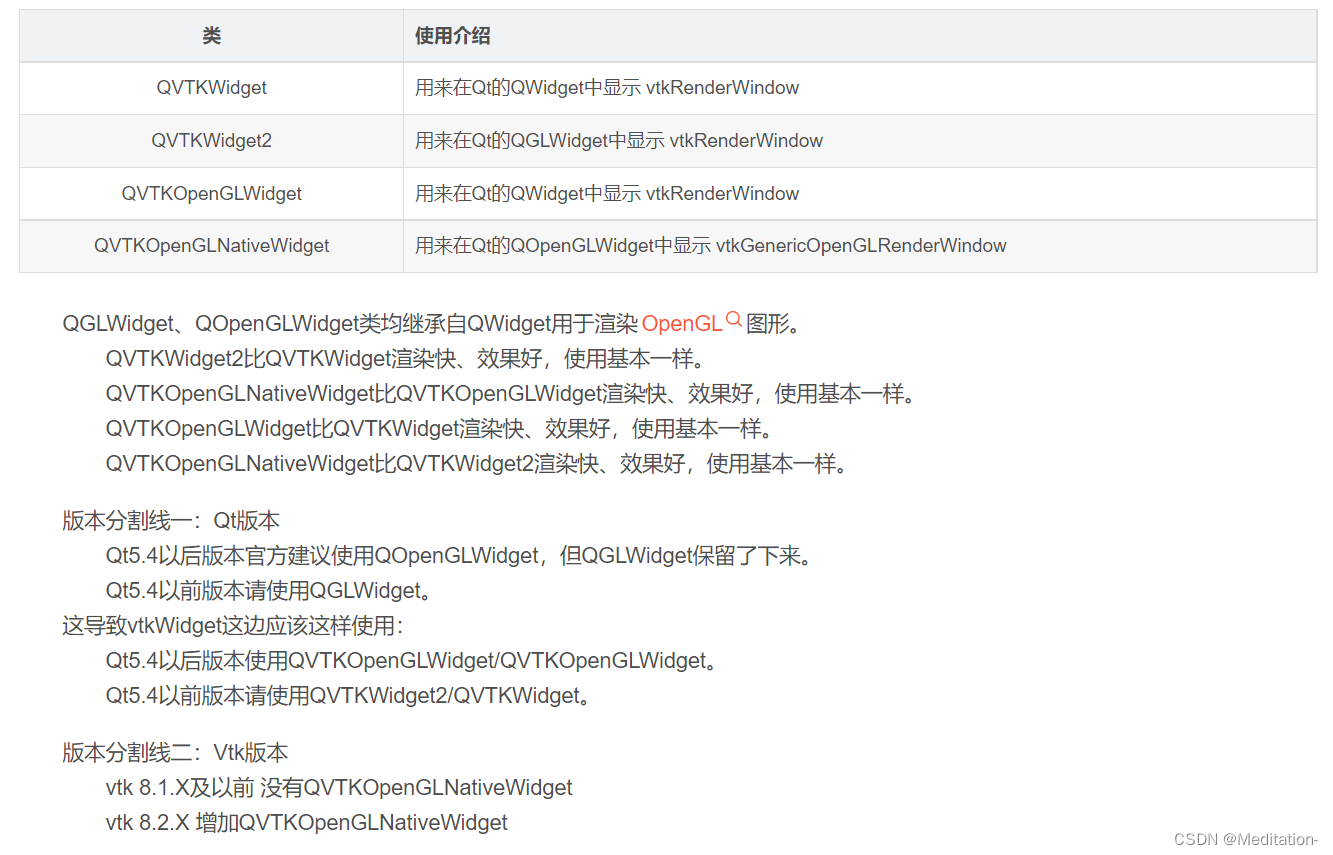Click the line 'QGLWidget、QOpenGLWidget类均继承自QWidget'

coord(432,324)
